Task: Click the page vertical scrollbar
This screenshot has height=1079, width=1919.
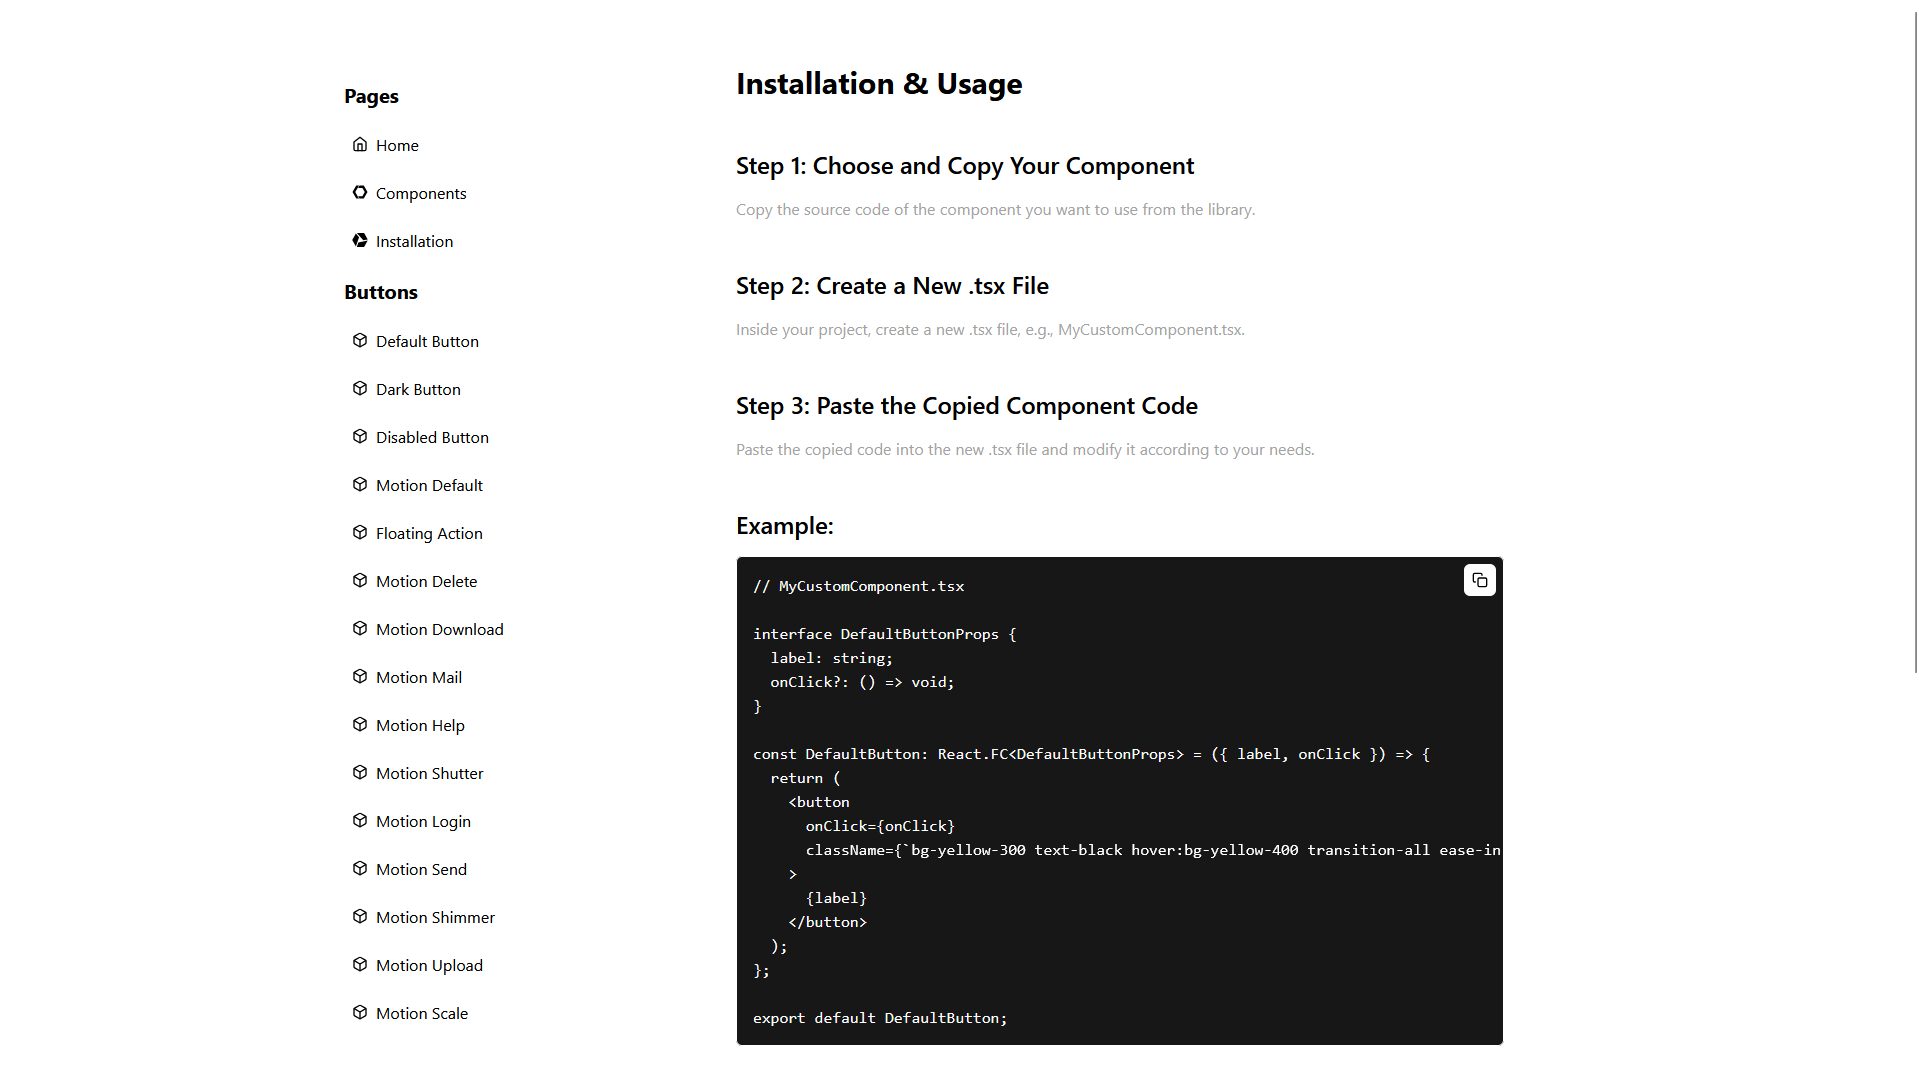Action: pos(1915,340)
